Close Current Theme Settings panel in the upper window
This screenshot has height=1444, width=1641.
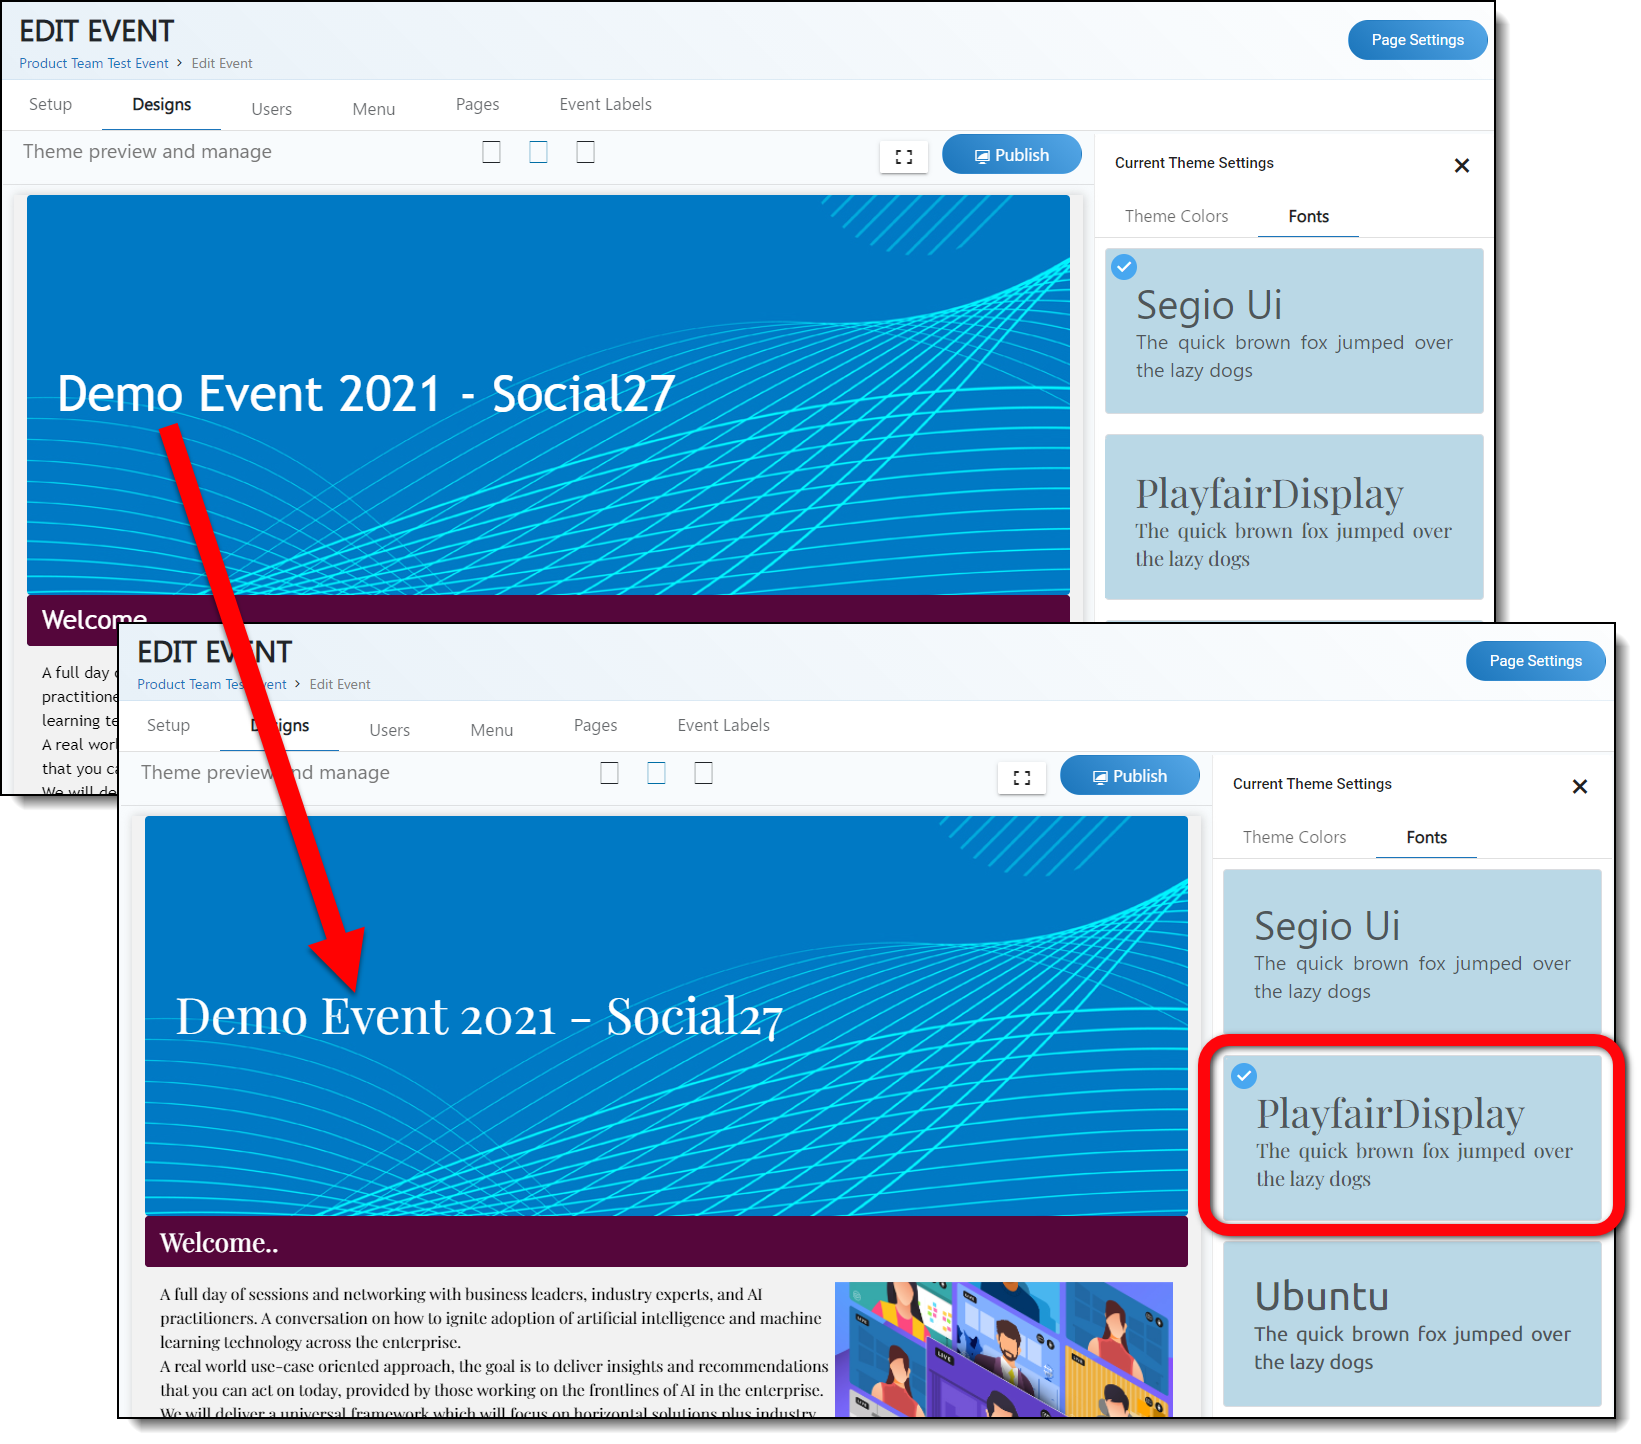1461,166
